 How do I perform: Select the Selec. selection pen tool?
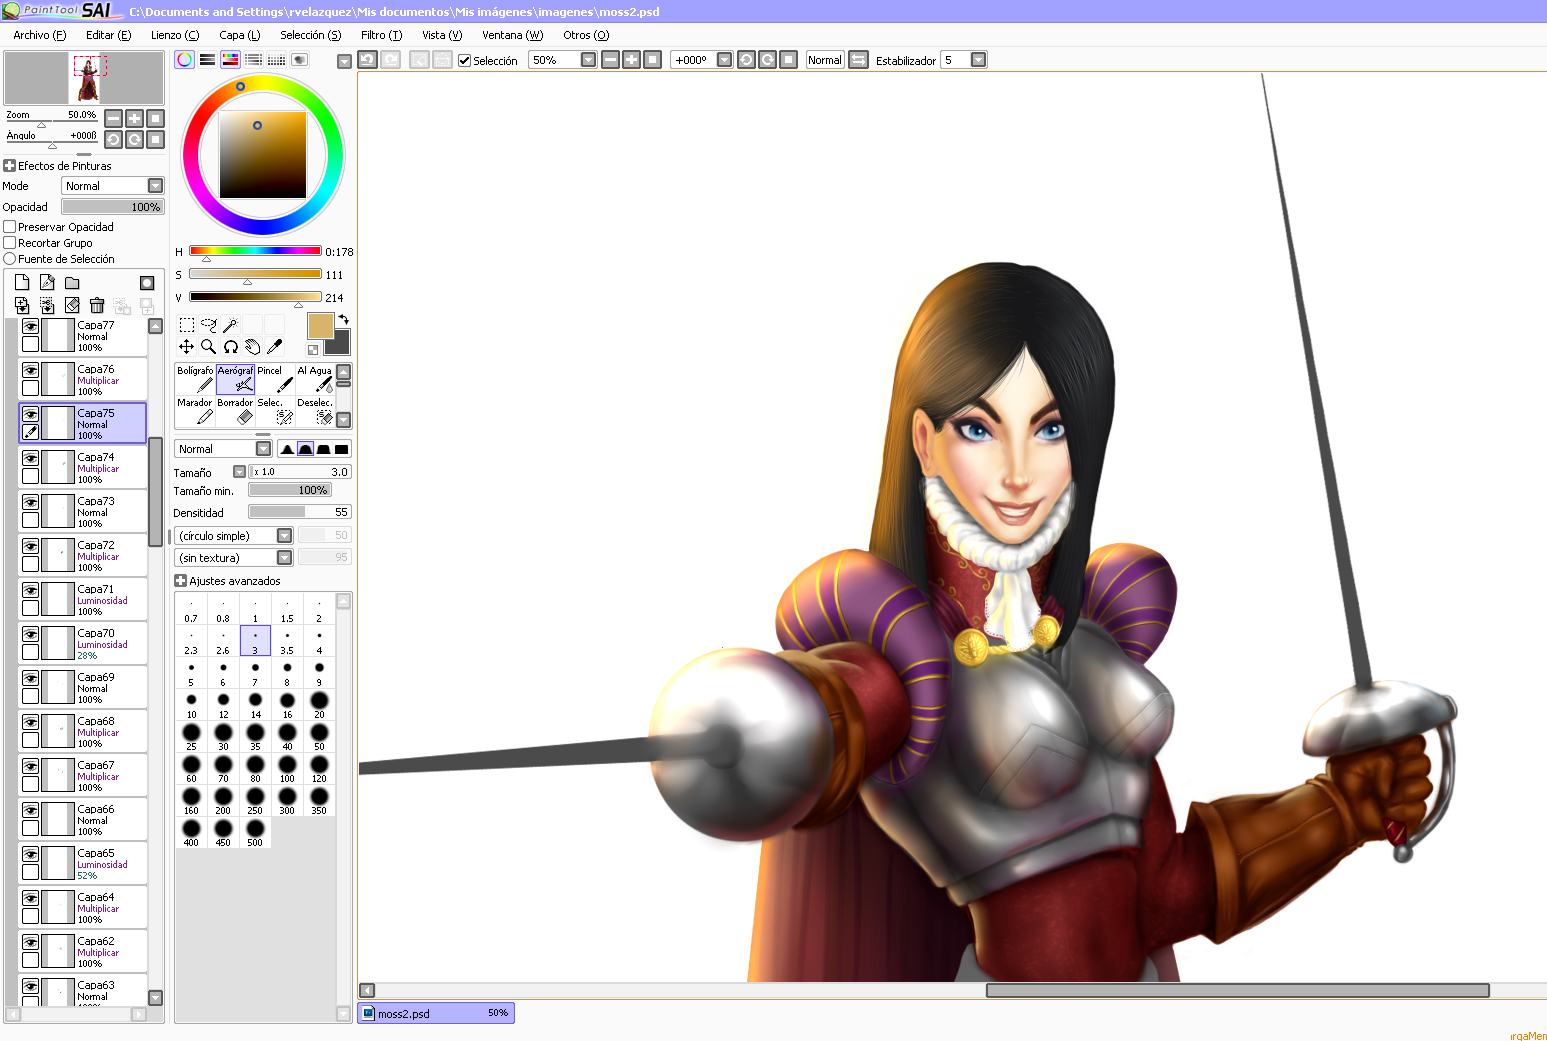275,411
